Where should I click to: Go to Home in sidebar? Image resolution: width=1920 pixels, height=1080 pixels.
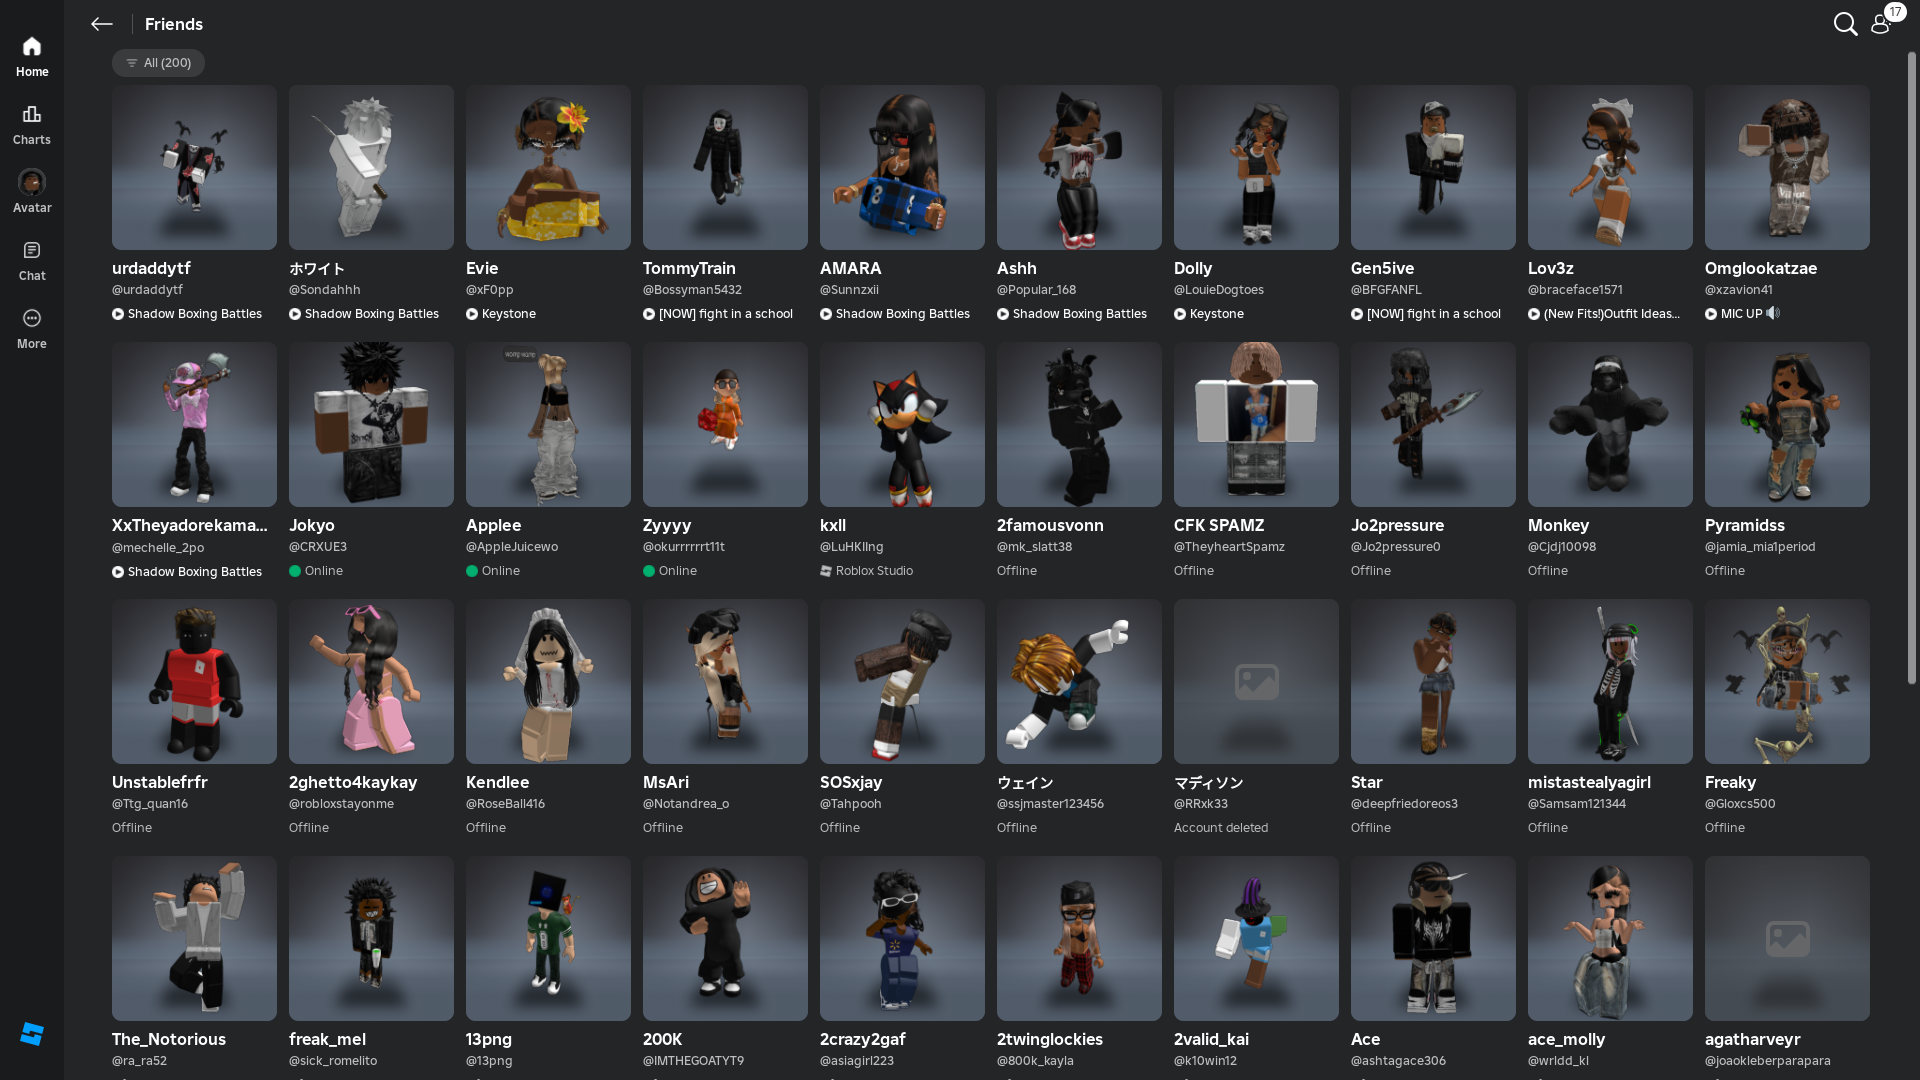(32, 56)
